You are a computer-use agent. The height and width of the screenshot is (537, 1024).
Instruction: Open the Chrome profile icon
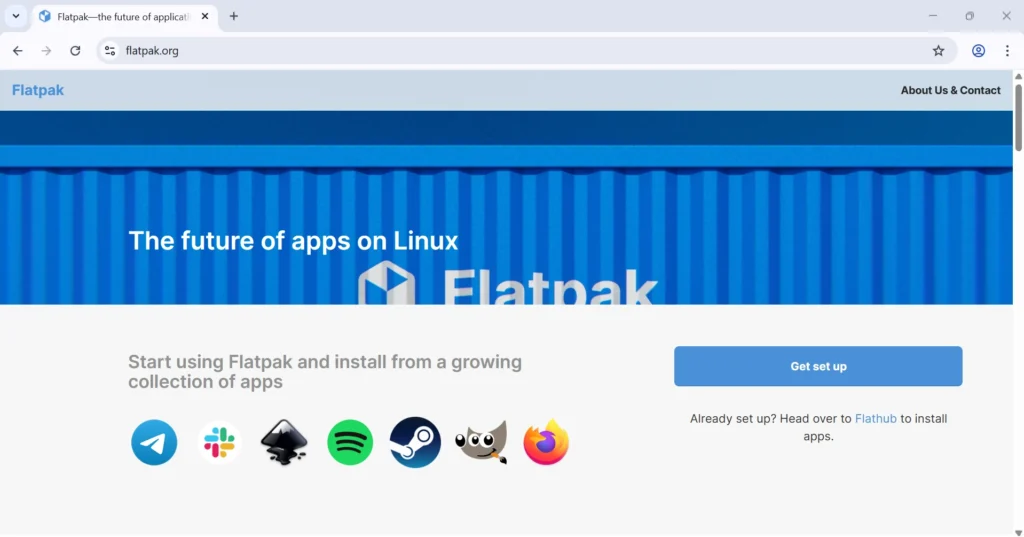coord(978,51)
